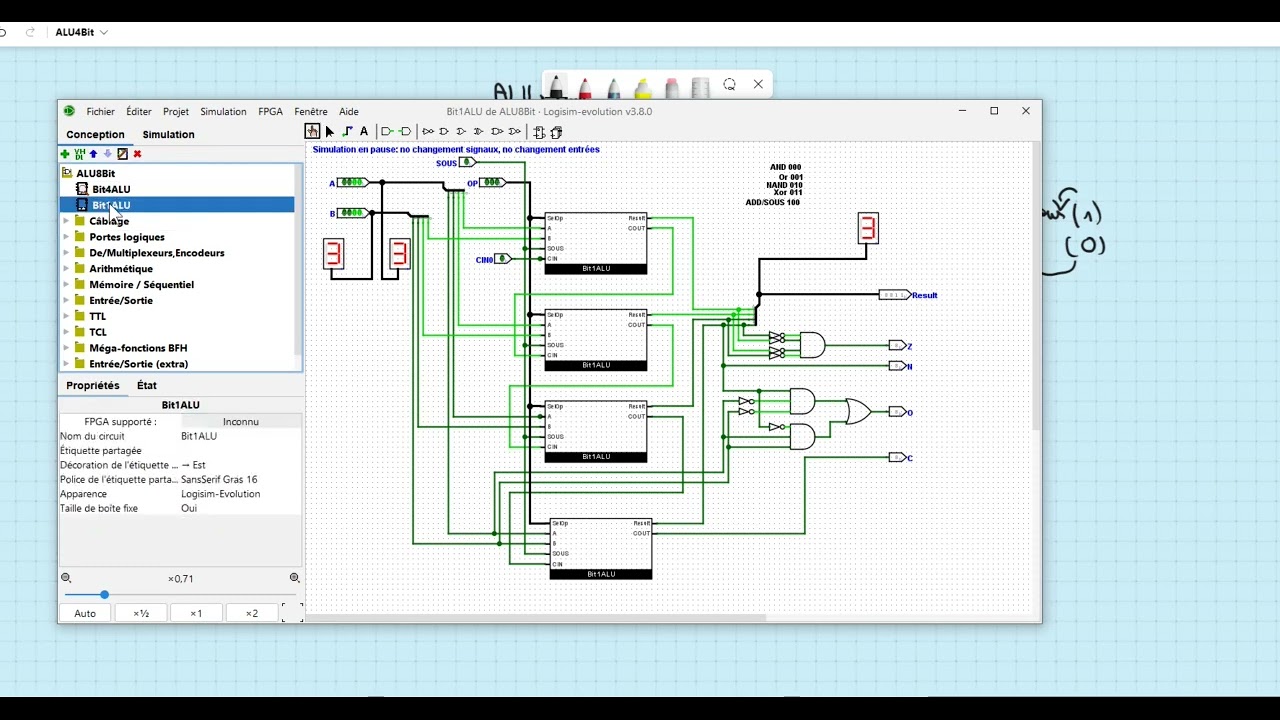Expand the Portes logiques folder
Viewport: 1280px width, 720px height.
click(x=66, y=237)
